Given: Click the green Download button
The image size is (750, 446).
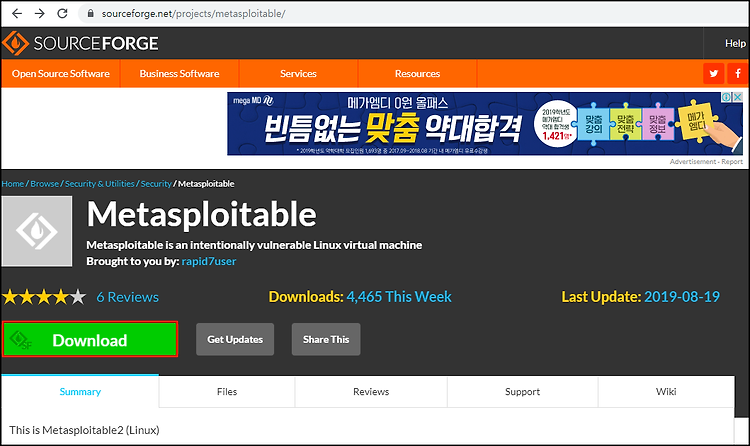Looking at the screenshot, I should [90, 339].
